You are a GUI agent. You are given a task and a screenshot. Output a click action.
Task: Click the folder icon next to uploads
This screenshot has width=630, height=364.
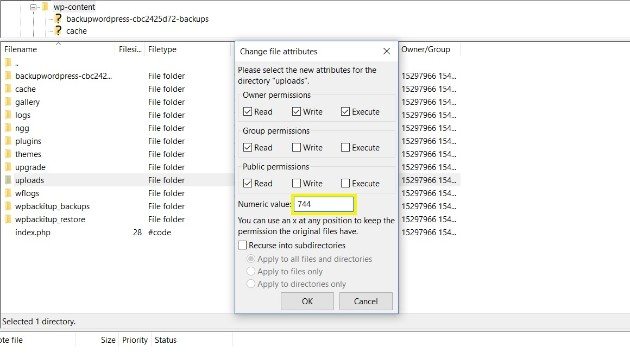point(8,180)
